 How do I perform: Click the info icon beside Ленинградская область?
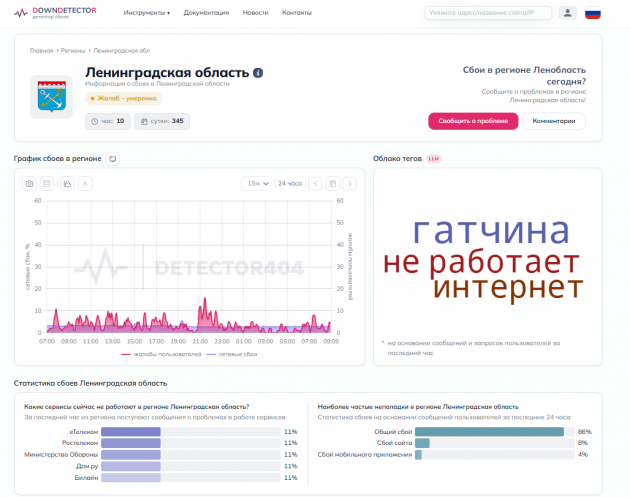258,73
